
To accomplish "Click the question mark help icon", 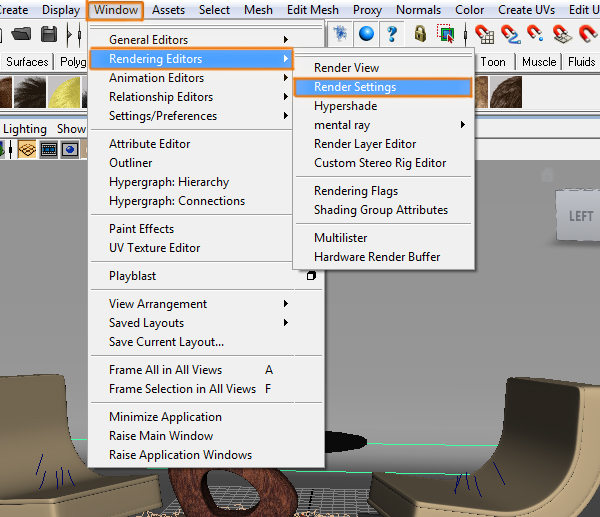I will coord(391,34).
